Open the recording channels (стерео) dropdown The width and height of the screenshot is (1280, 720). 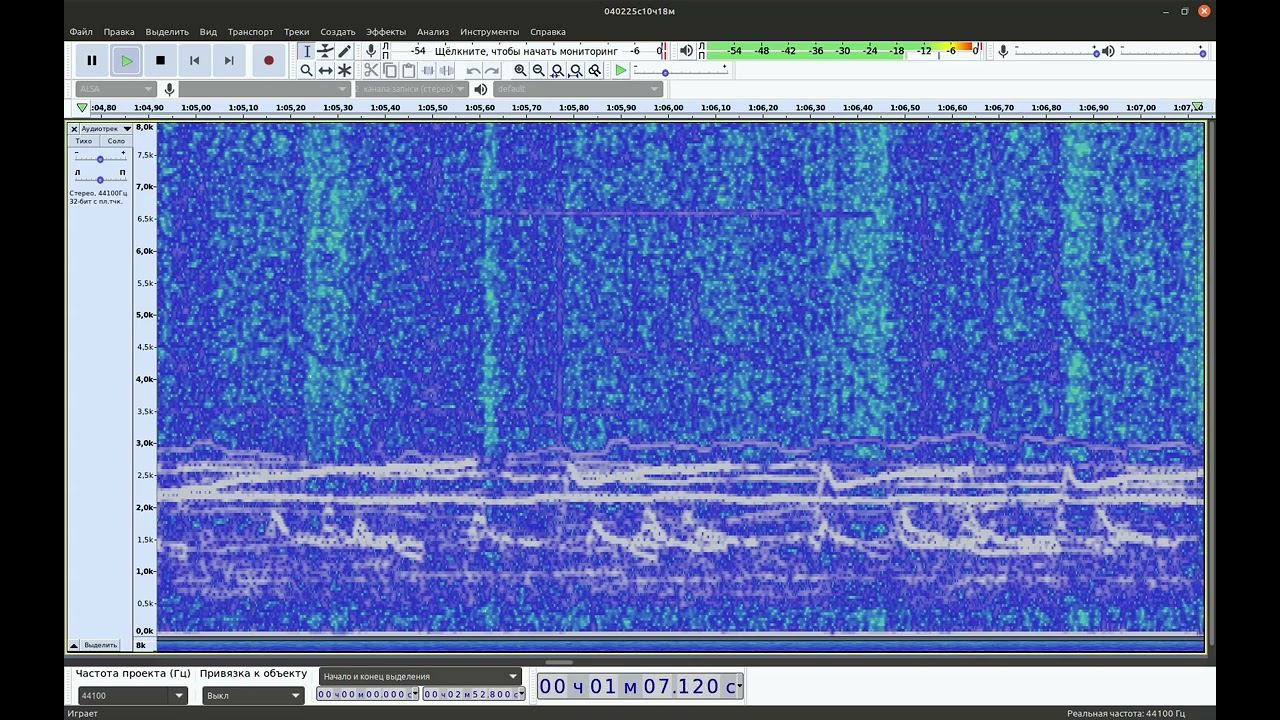(x=413, y=89)
